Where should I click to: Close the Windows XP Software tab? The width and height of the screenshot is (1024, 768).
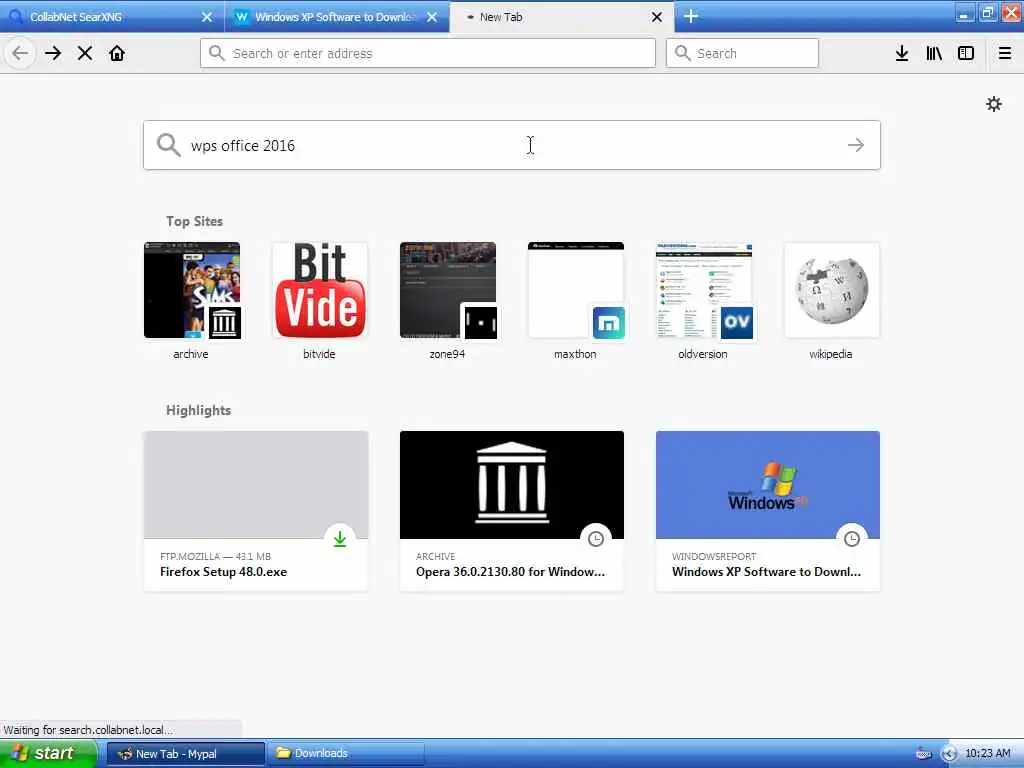[432, 17]
